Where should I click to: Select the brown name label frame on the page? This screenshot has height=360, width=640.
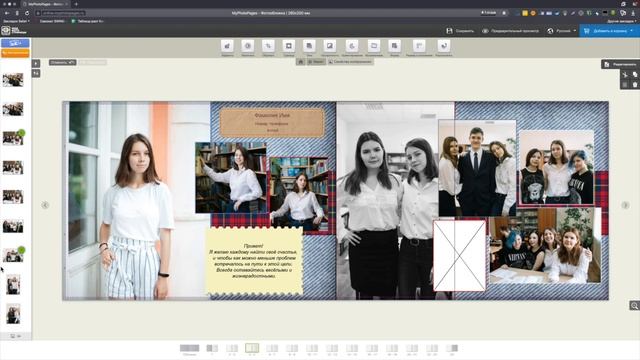[x=272, y=122]
